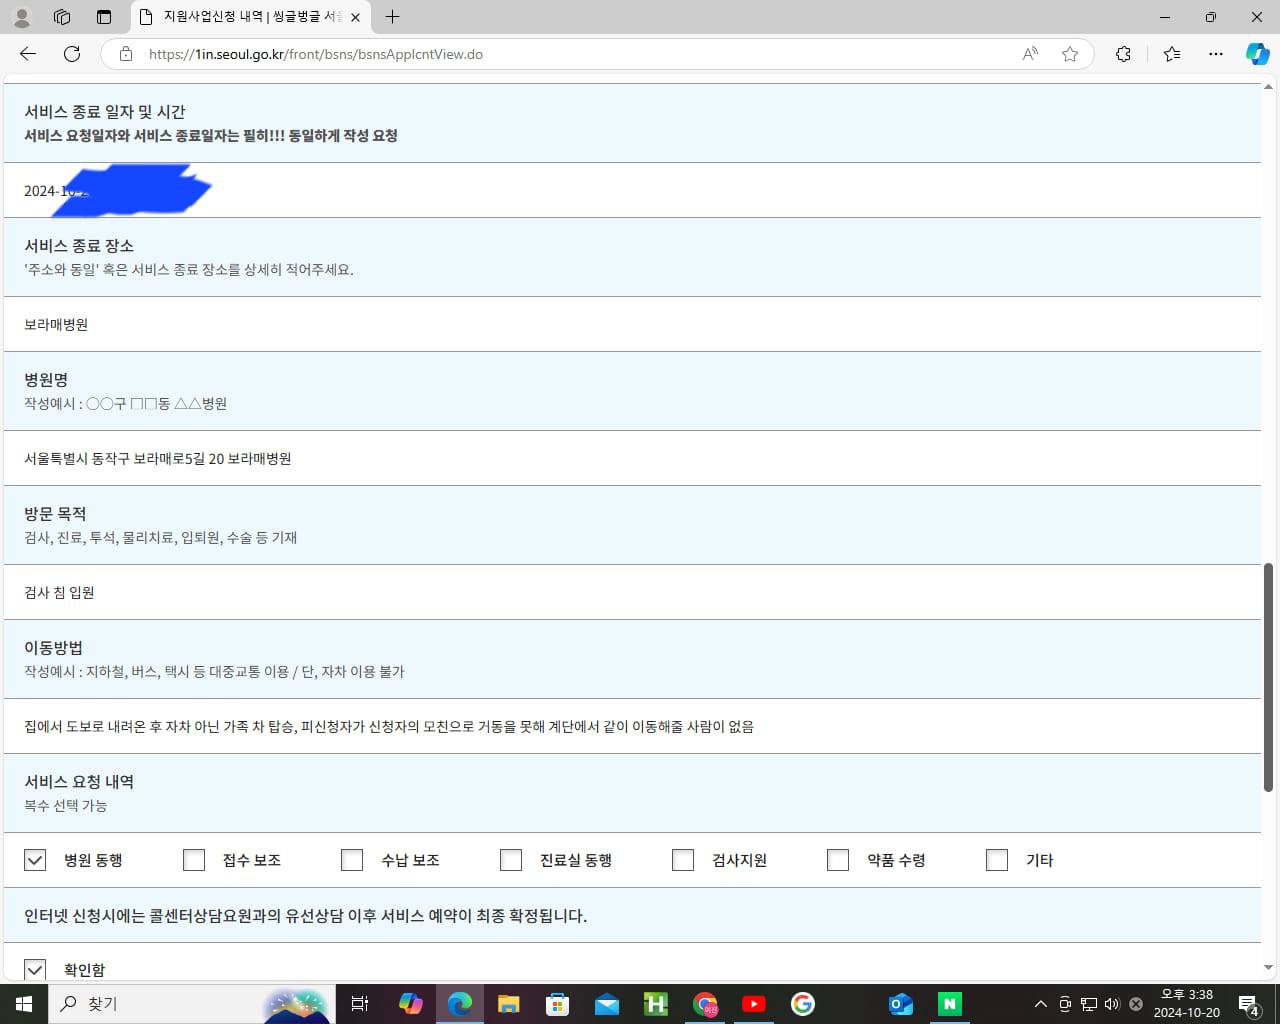Select the 지원사업신청 내역 browser tab

tap(251, 17)
